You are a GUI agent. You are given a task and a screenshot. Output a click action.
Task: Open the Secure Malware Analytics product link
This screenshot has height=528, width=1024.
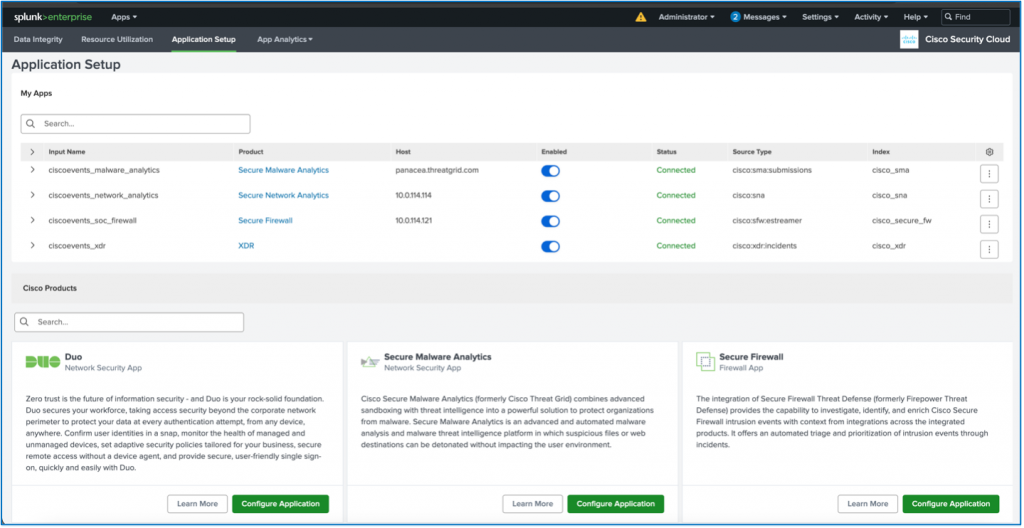pos(283,170)
